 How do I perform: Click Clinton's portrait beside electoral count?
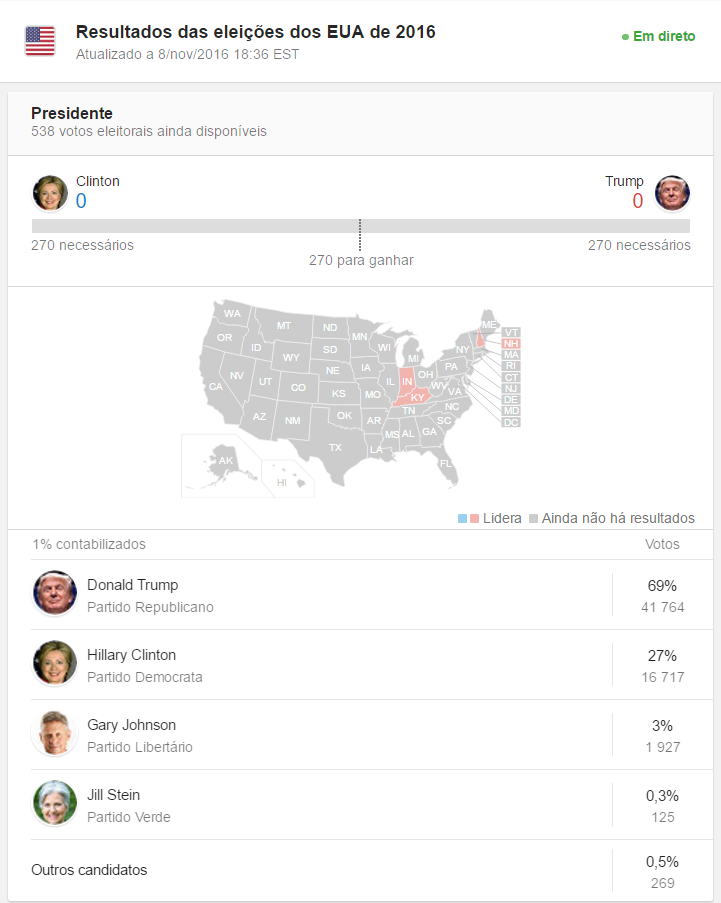(x=49, y=192)
